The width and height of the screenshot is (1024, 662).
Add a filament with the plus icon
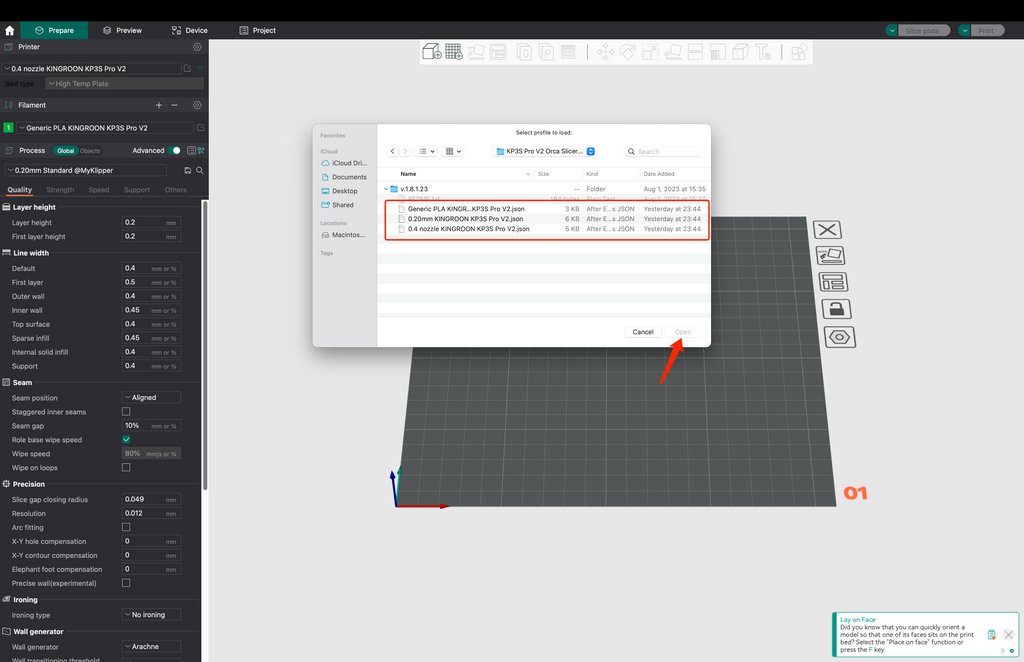158,105
